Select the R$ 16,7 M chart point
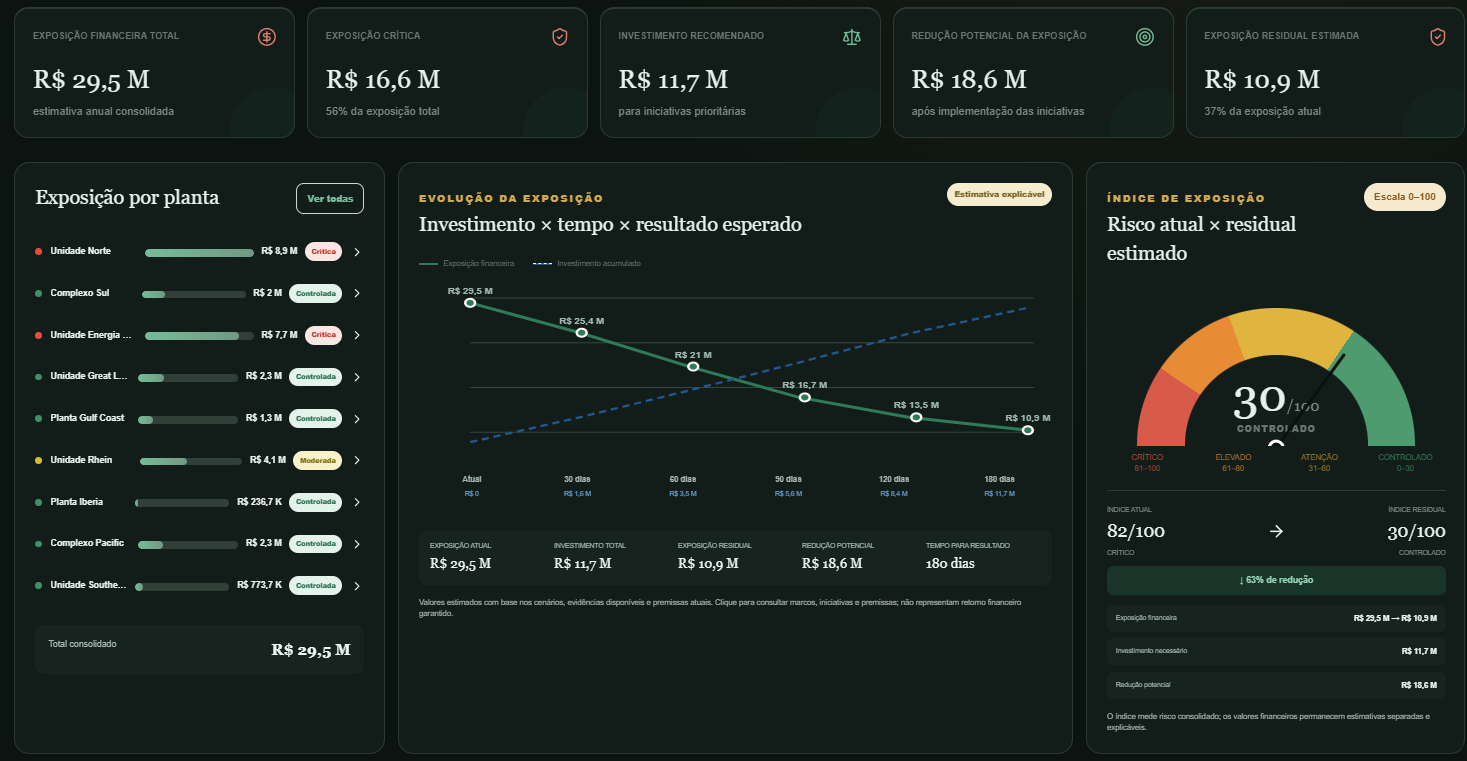1467x761 pixels. tap(805, 398)
